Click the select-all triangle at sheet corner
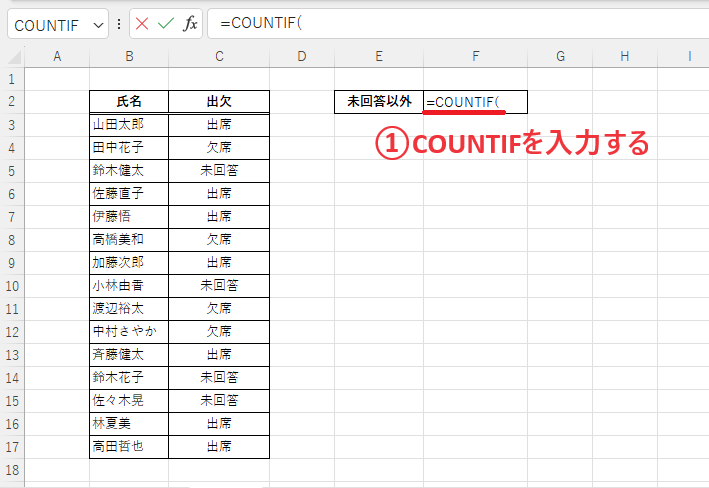 click(x=14, y=57)
